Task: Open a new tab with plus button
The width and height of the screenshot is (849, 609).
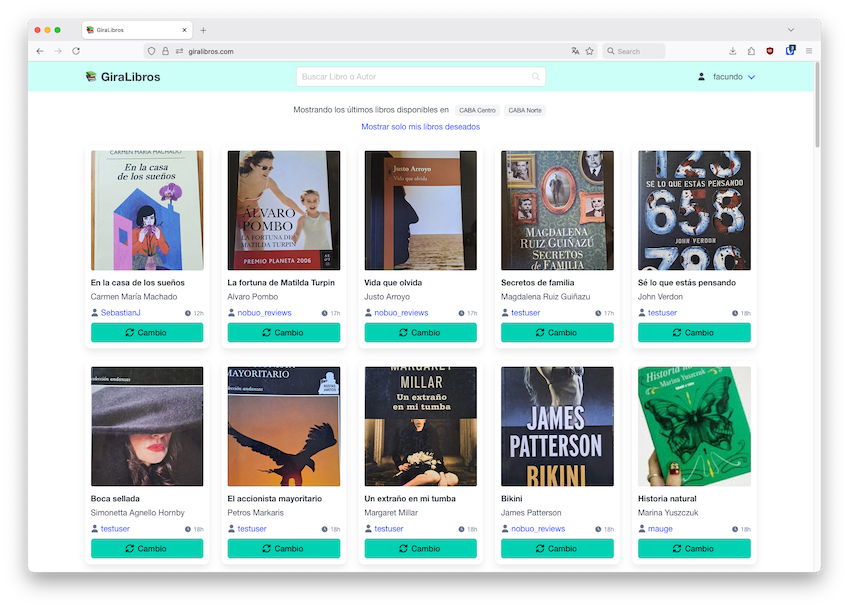Action: click(x=204, y=30)
